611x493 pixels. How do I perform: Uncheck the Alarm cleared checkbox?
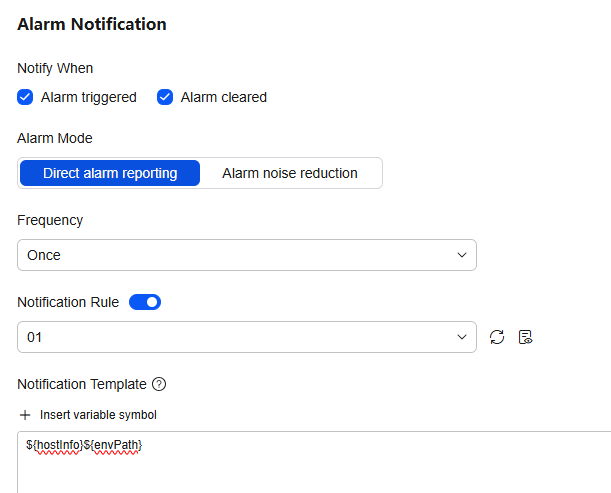(165, 97)
